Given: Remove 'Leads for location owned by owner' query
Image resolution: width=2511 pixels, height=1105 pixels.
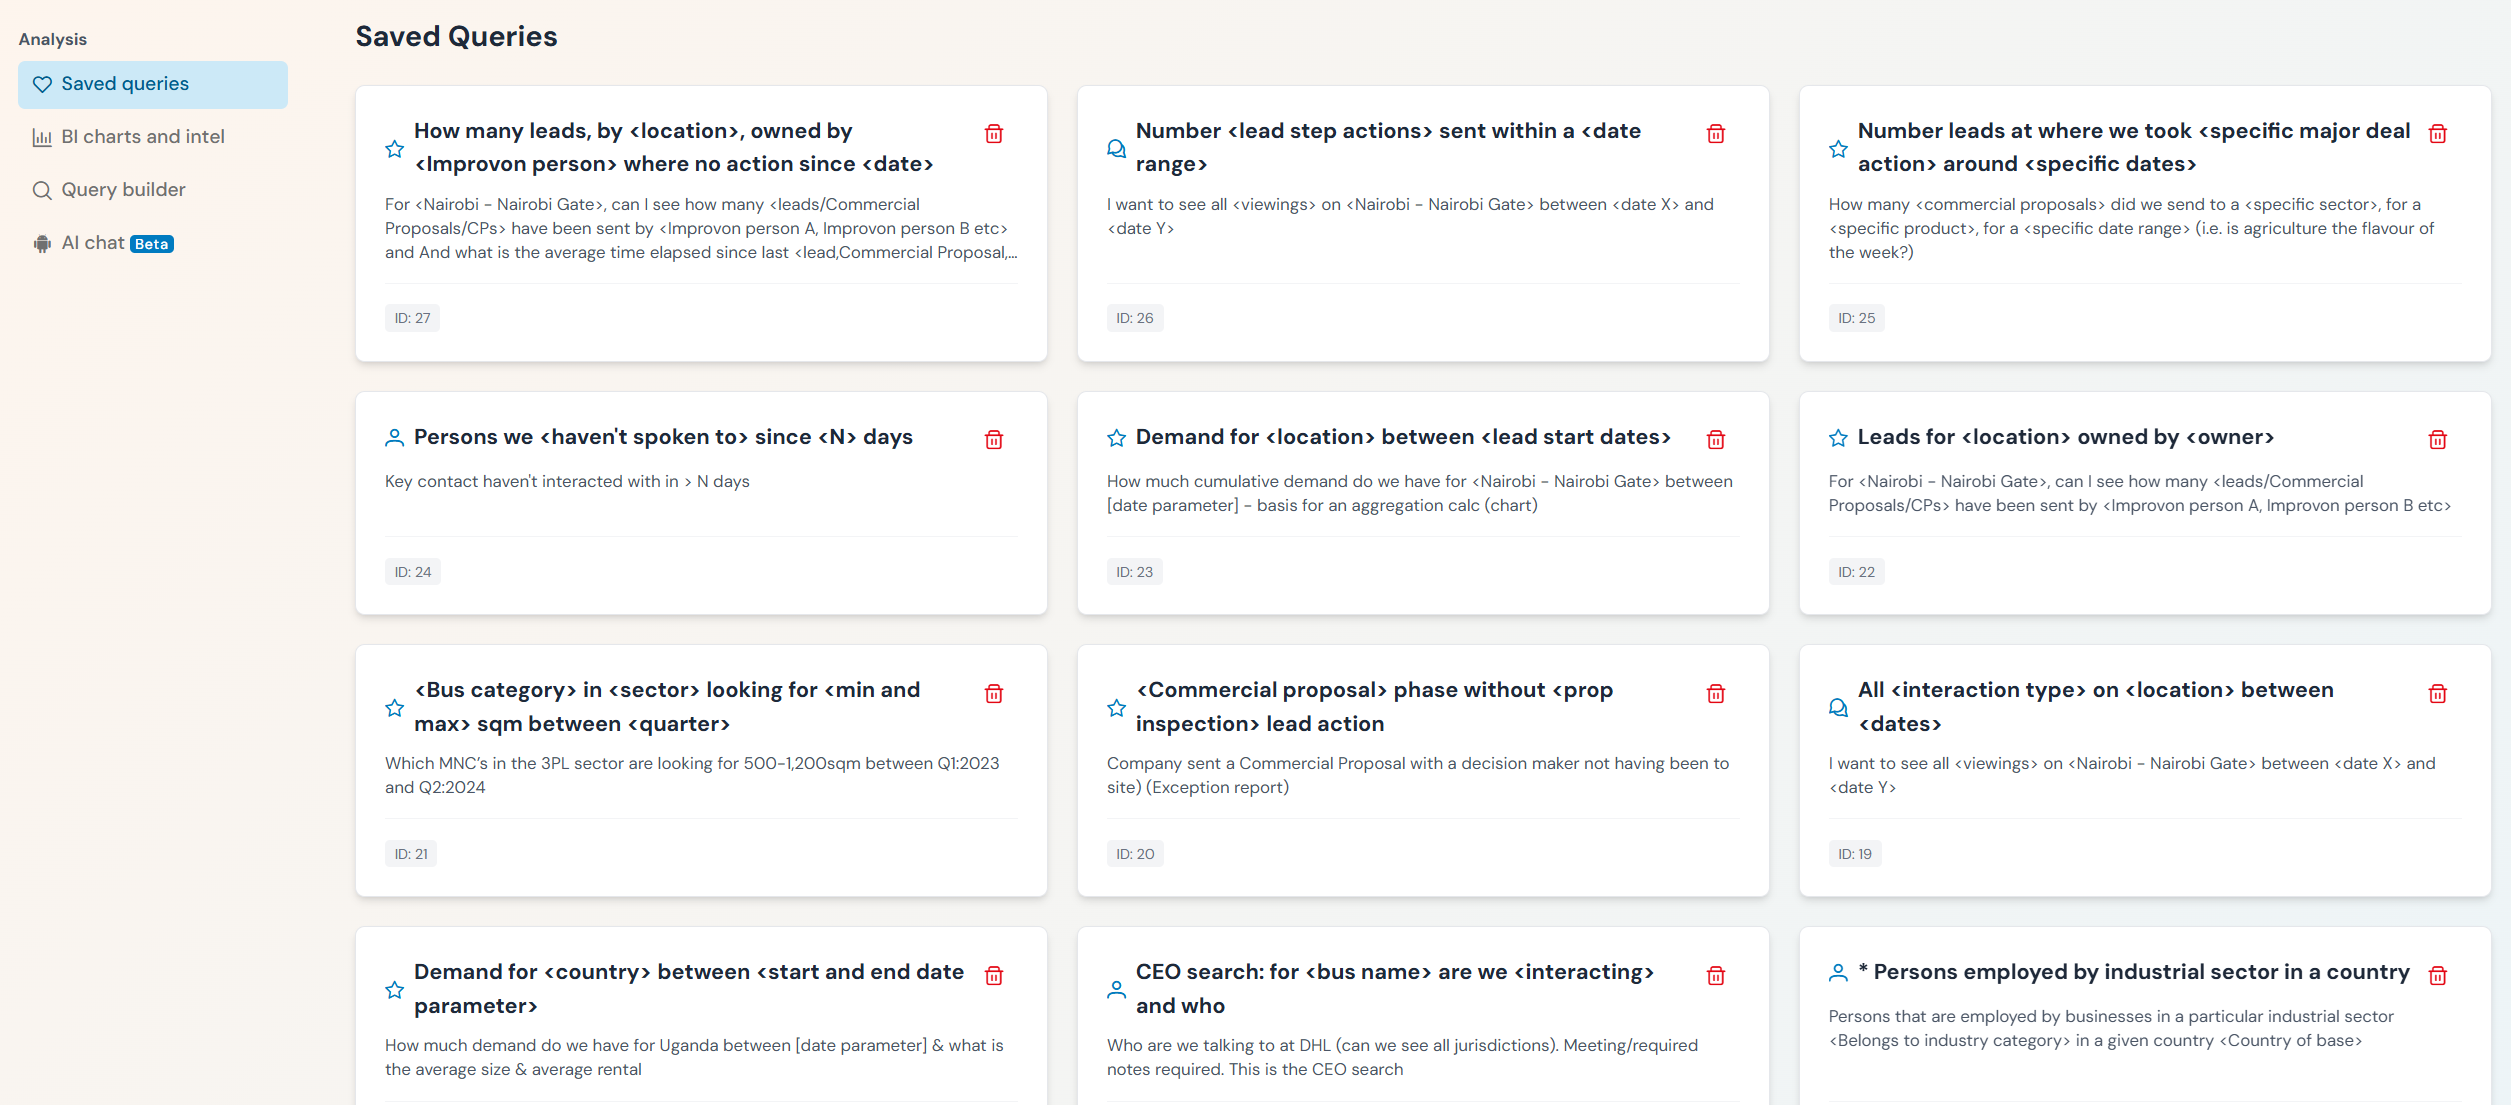Looking at the screenshot, I should [x=2437, y=440].
